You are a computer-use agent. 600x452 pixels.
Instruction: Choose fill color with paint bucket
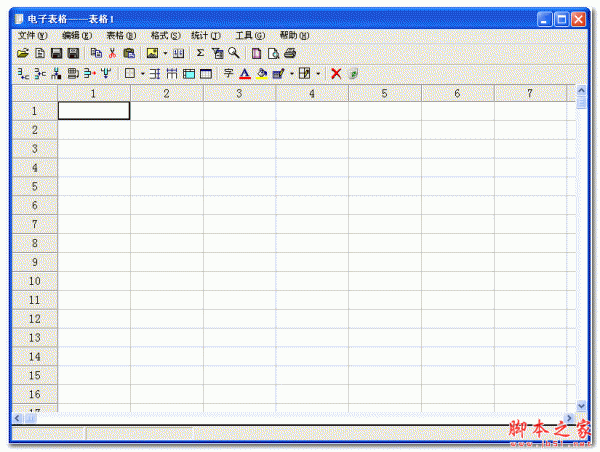(x=262, y=73)
